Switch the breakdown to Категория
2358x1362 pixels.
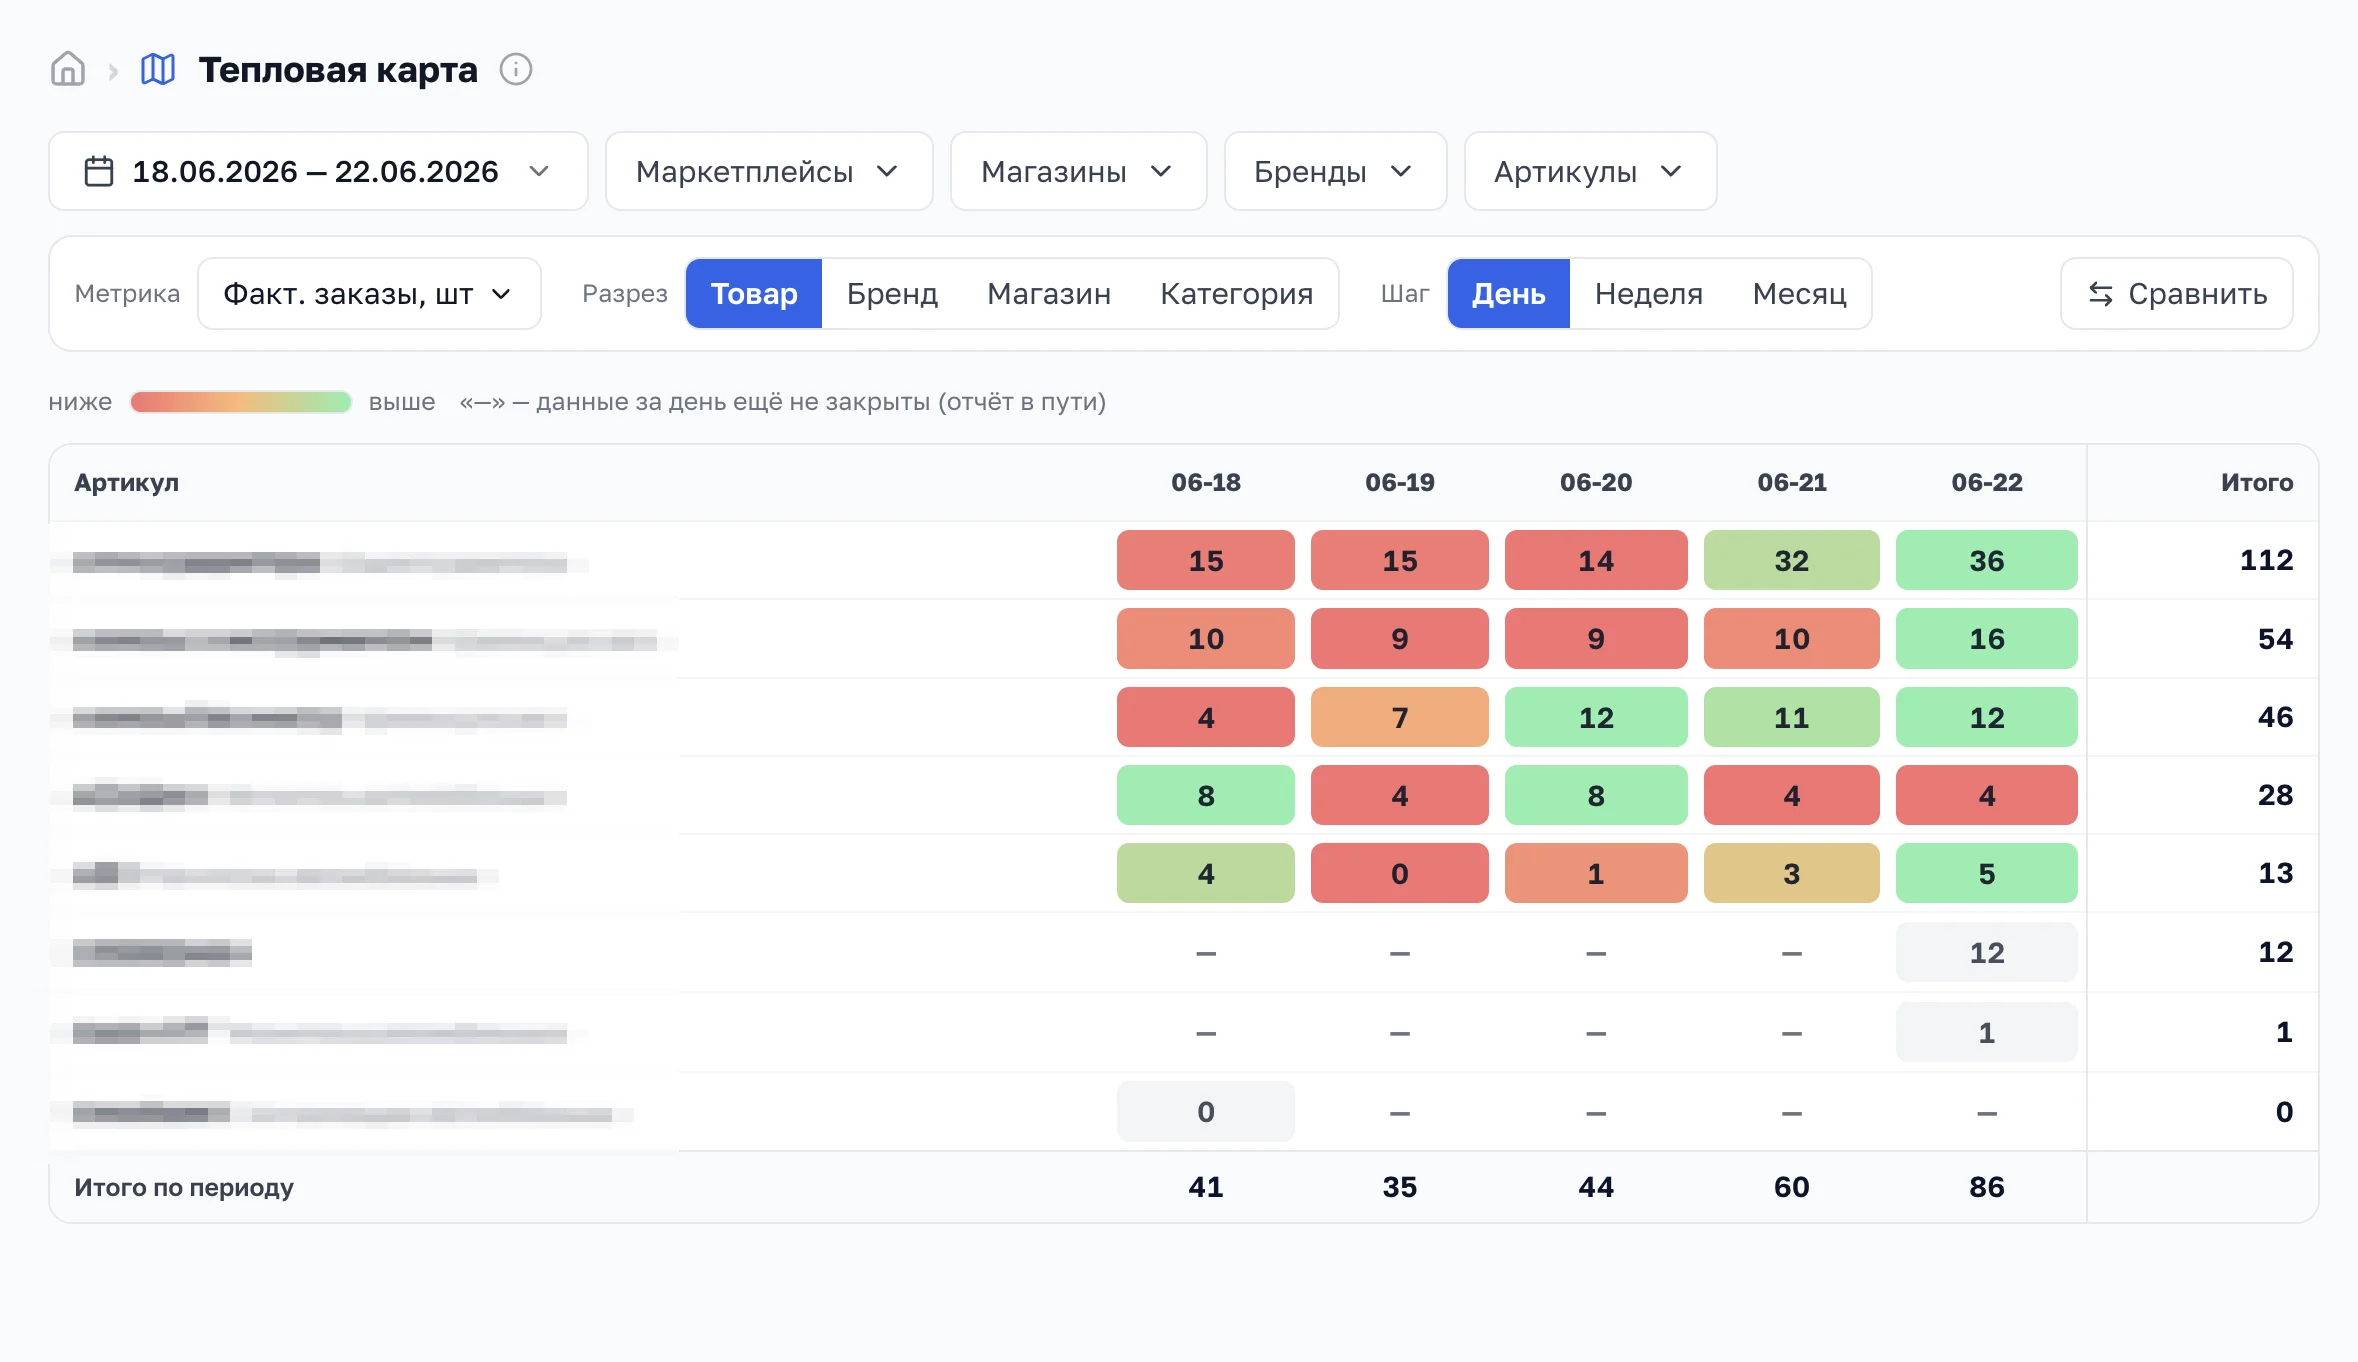(x=1236, y=294)
